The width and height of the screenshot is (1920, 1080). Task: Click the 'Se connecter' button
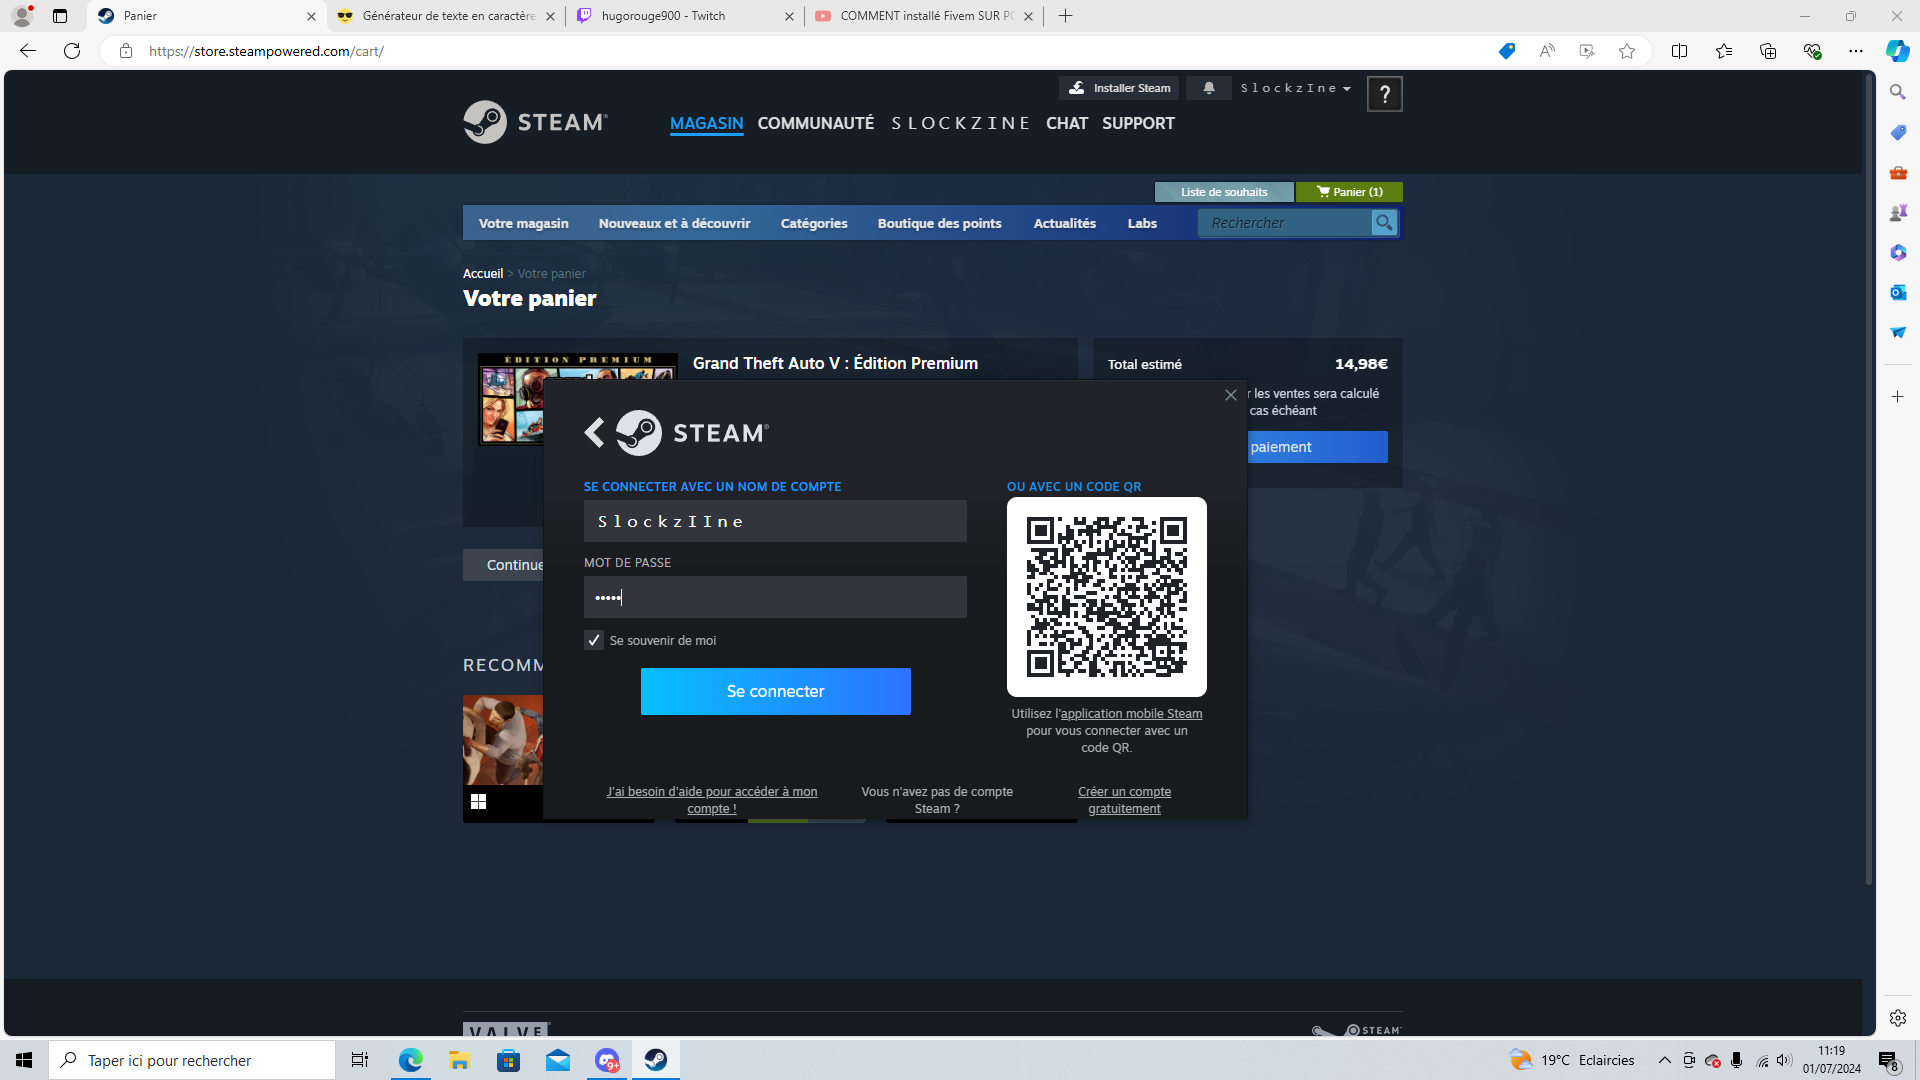pyautogui.click(x=775, y=691)
